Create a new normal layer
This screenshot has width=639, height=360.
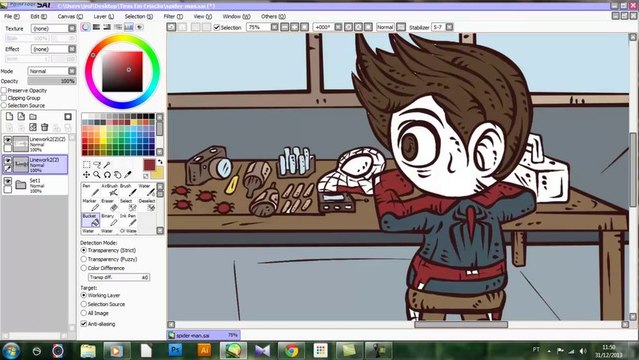pyautogui.click(x=9, y=117)
